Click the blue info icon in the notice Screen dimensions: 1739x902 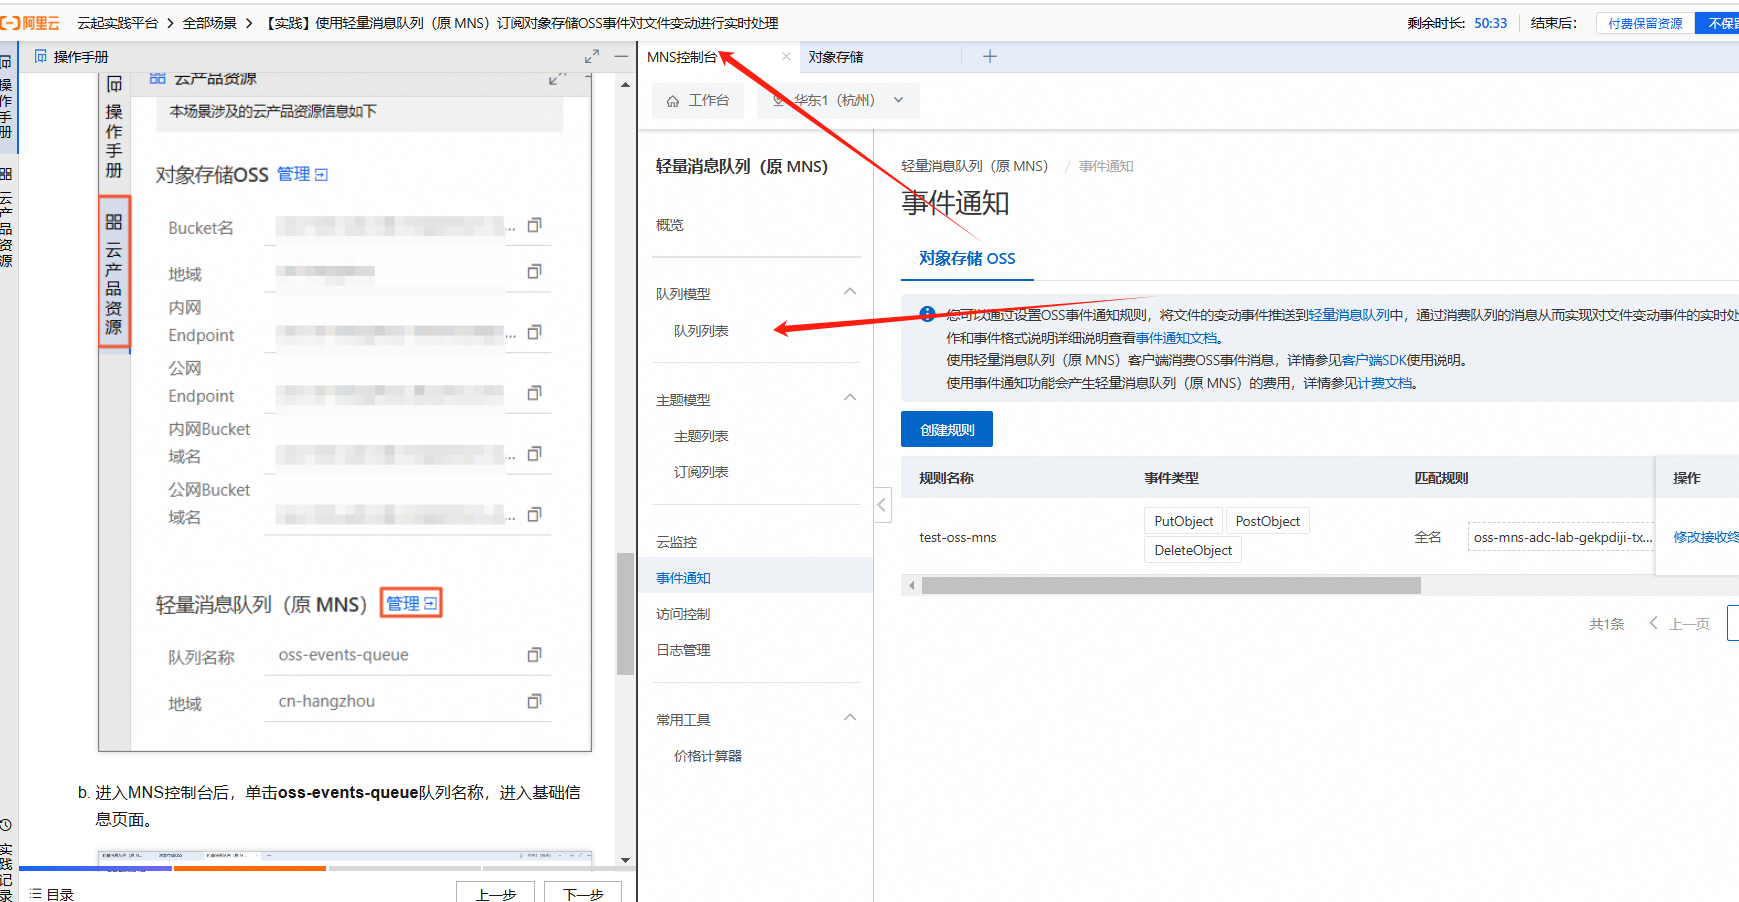point(927,315)
